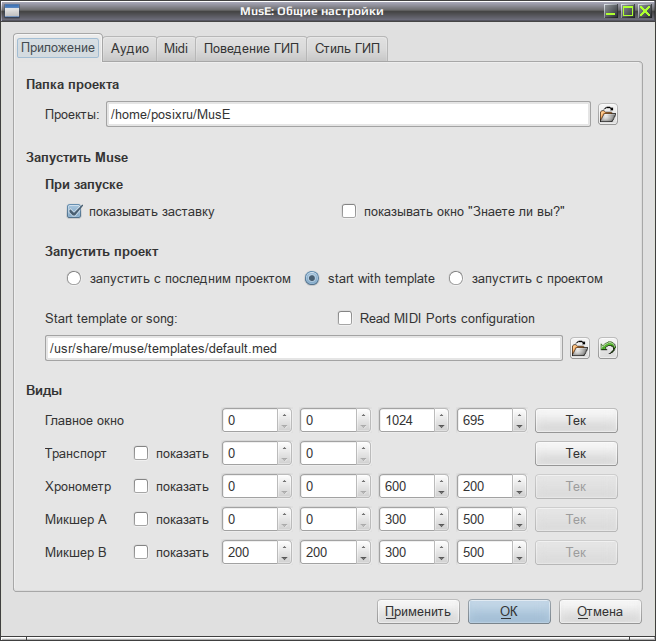Click Тек button for Главное окно
The image size is (656, 641).
(576, 420)
